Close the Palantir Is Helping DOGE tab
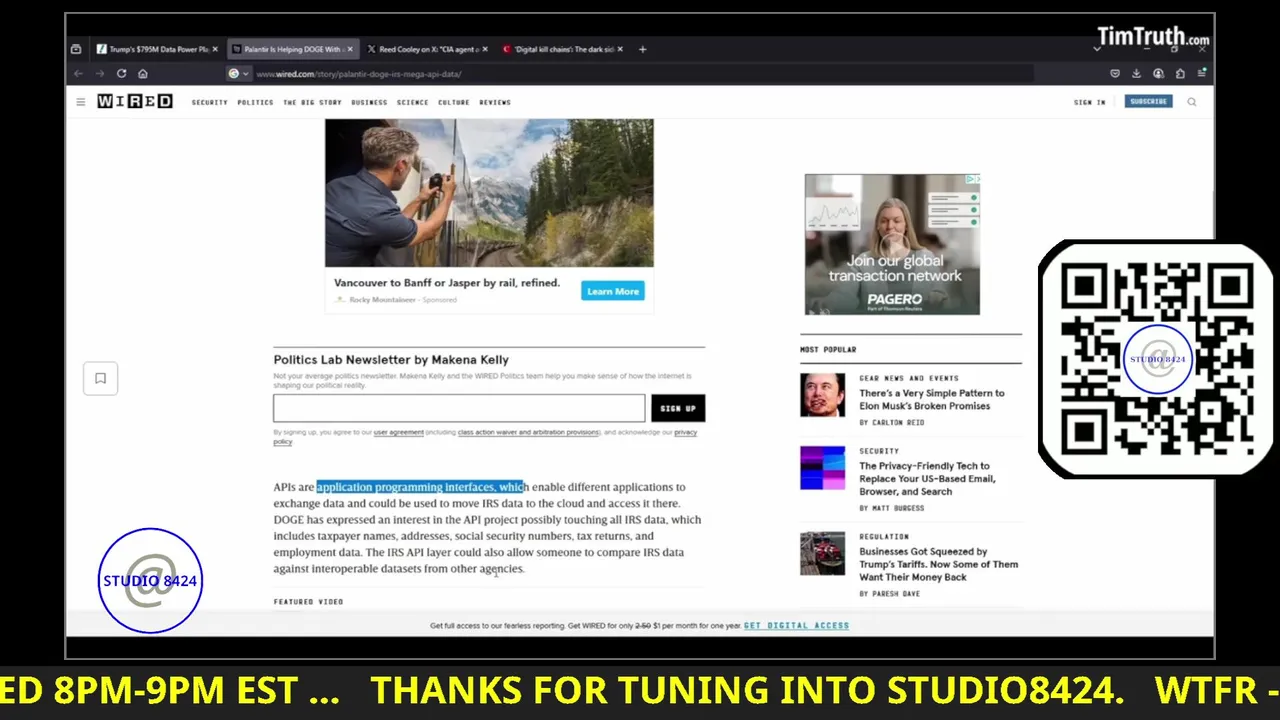The image size is (1280, 720). click(x=350, y=49)
